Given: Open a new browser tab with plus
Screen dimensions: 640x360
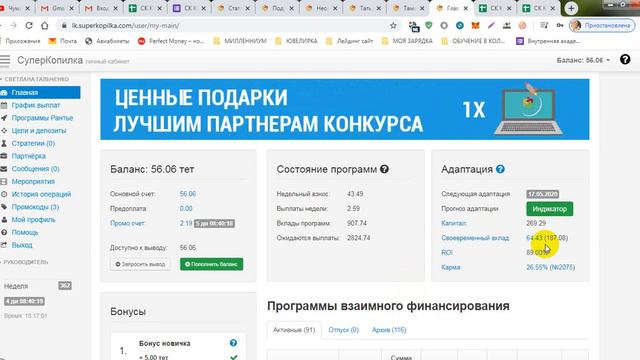Looking at the screenshot, I should click(571, 8).
